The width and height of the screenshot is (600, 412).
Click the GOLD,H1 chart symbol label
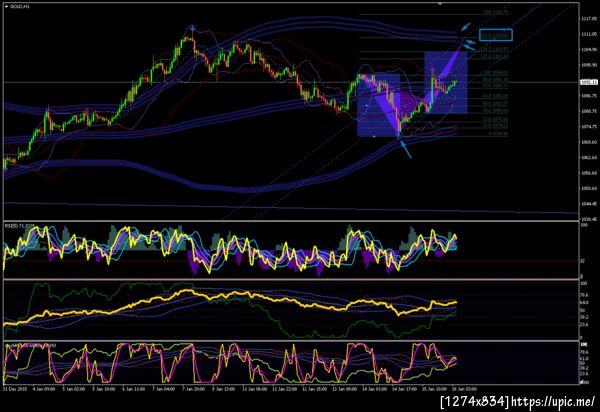pyautogui.click(x=20, y=7)
